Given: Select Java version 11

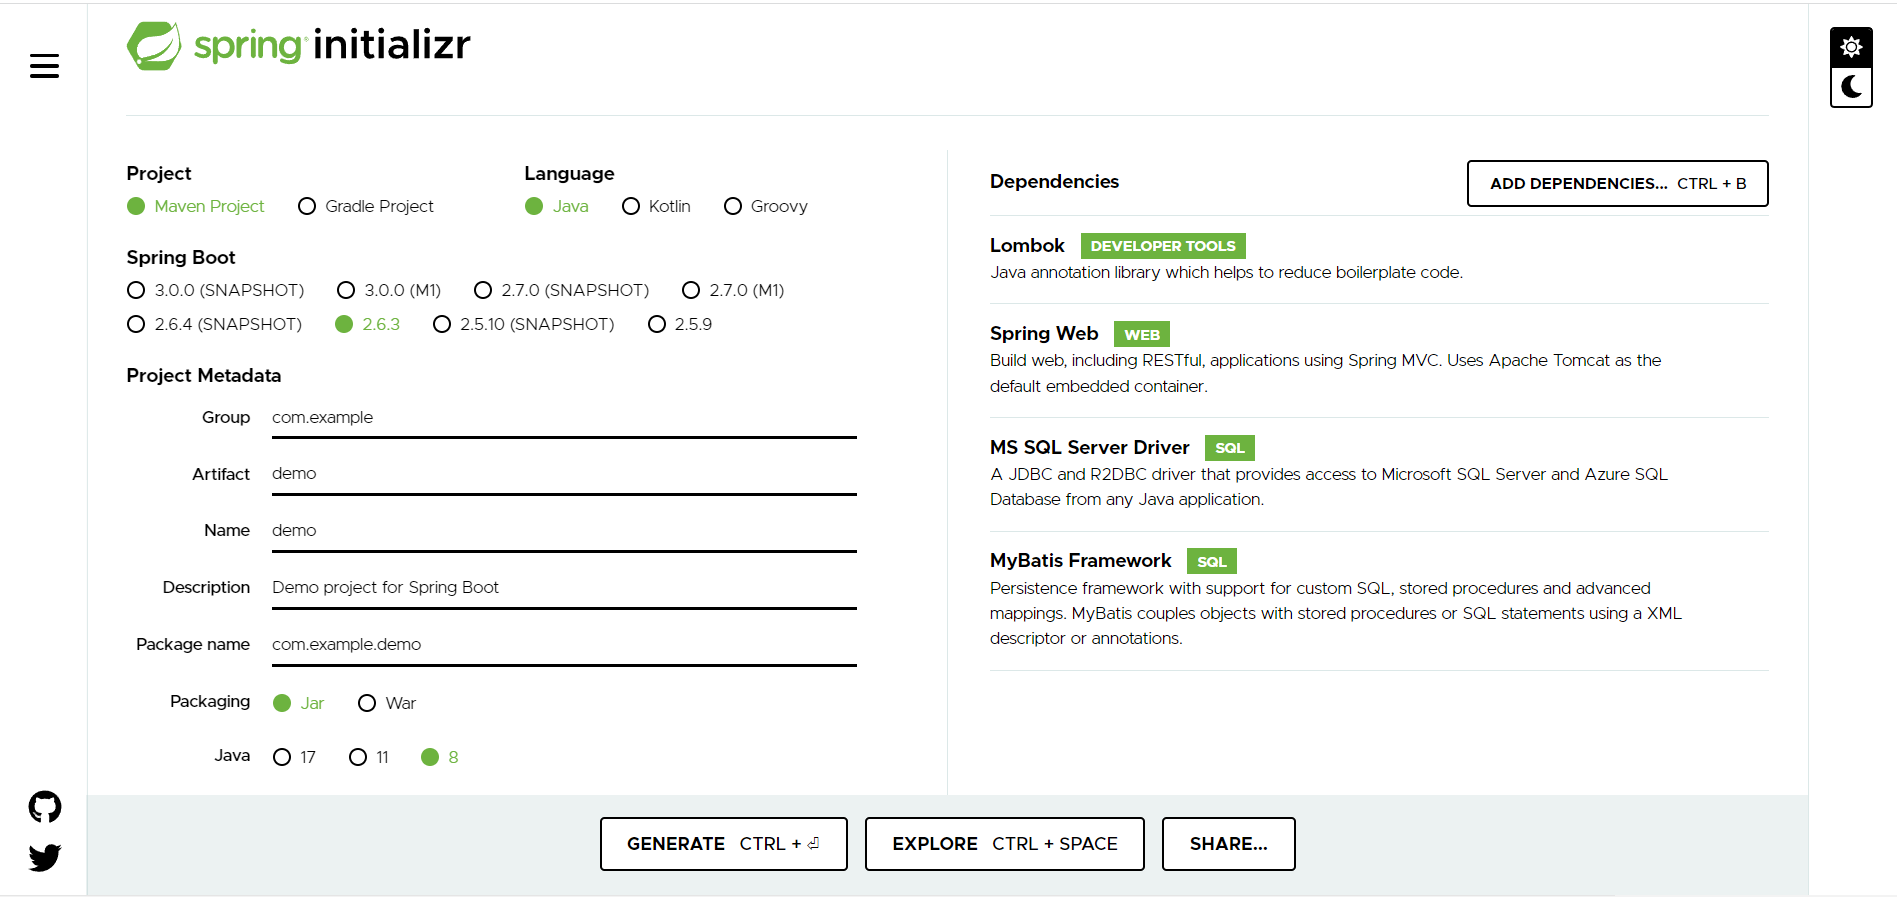Looking at the screenshot, I should click(x=369, y=757).
